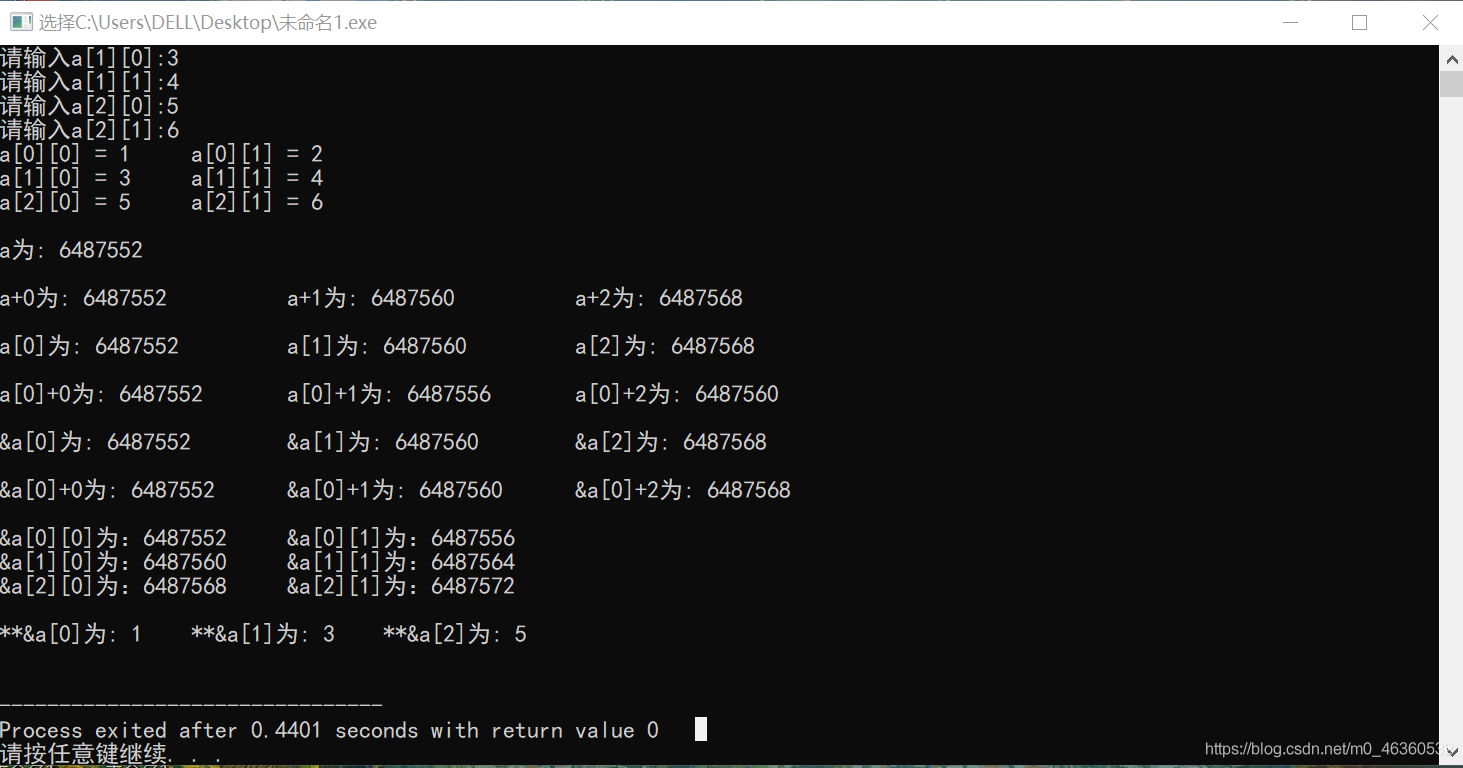Click the text '&a[1][0]为:6487560'
This screenshot has height=768, width=1463.
click(x=114, y=562)
